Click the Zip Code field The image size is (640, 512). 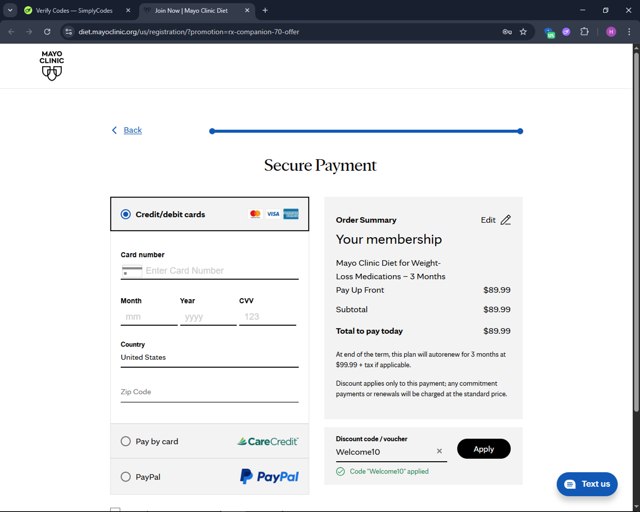coord(209,392)
